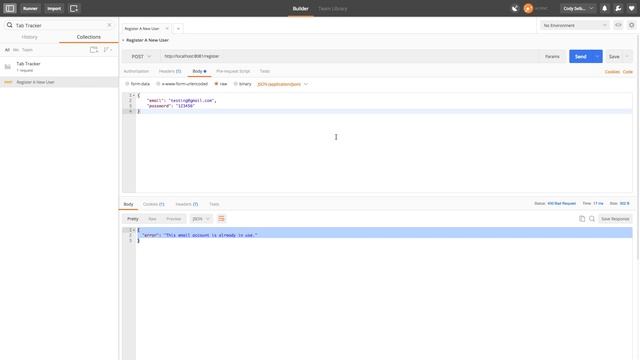Open the No Environment dropdown
The height and width of the screenshot is (360, 640).
click(575, 25)
